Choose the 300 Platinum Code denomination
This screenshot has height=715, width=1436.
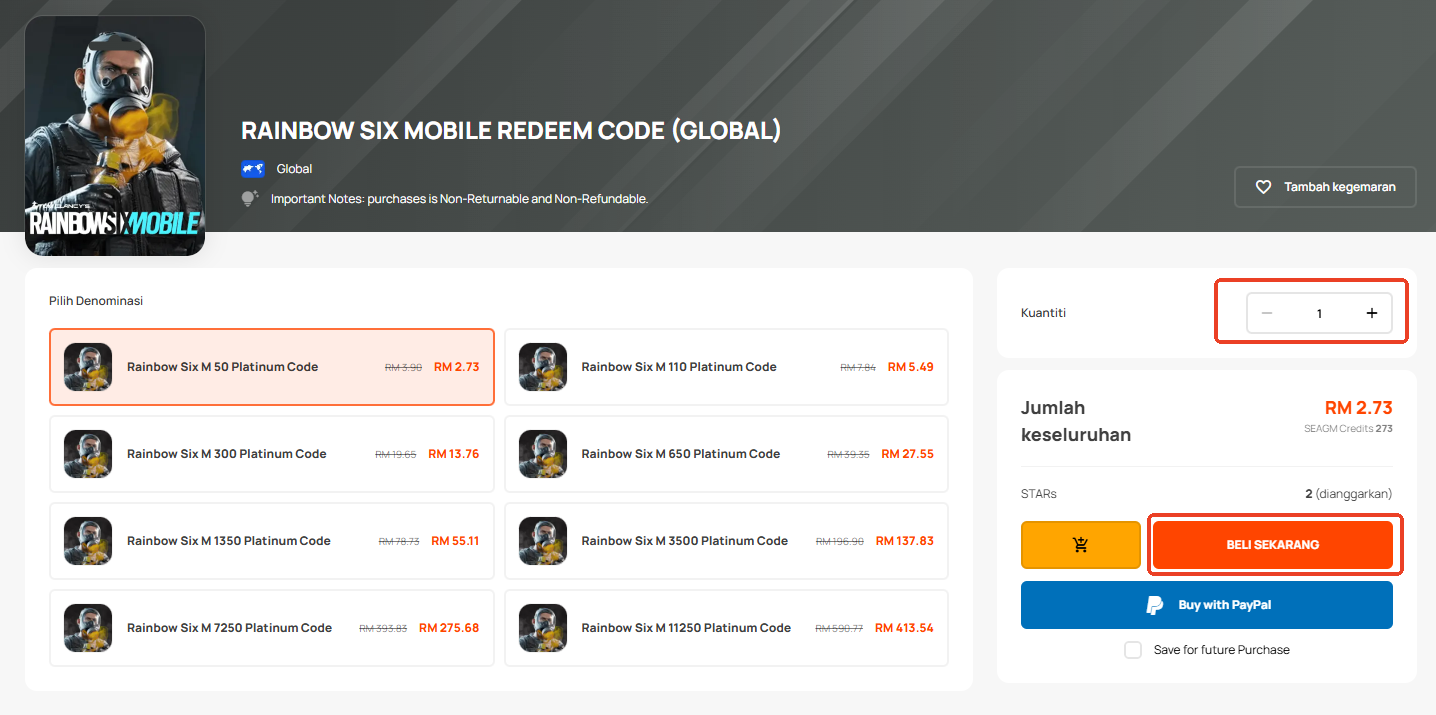[x=271, y=454]
